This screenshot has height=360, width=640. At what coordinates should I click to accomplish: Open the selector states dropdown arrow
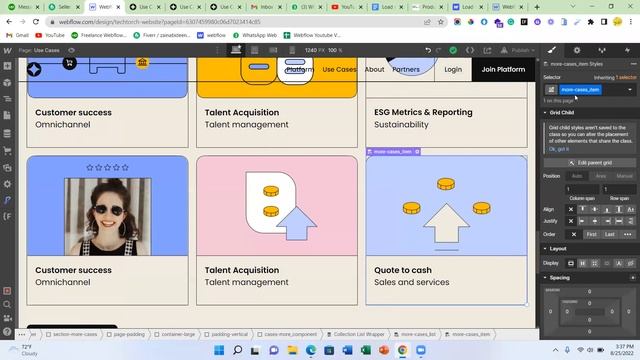pyautogui.click(x=630, y=89)
